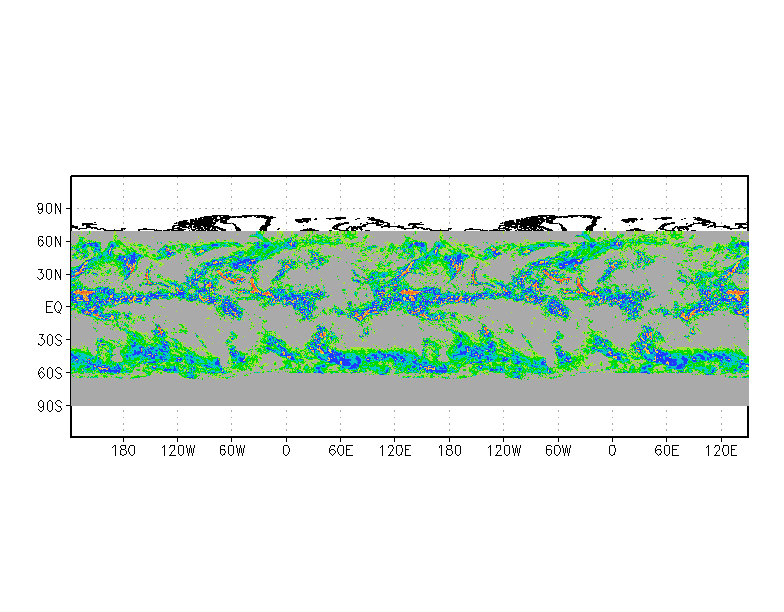Click the 90N latitude axis label

49,209
